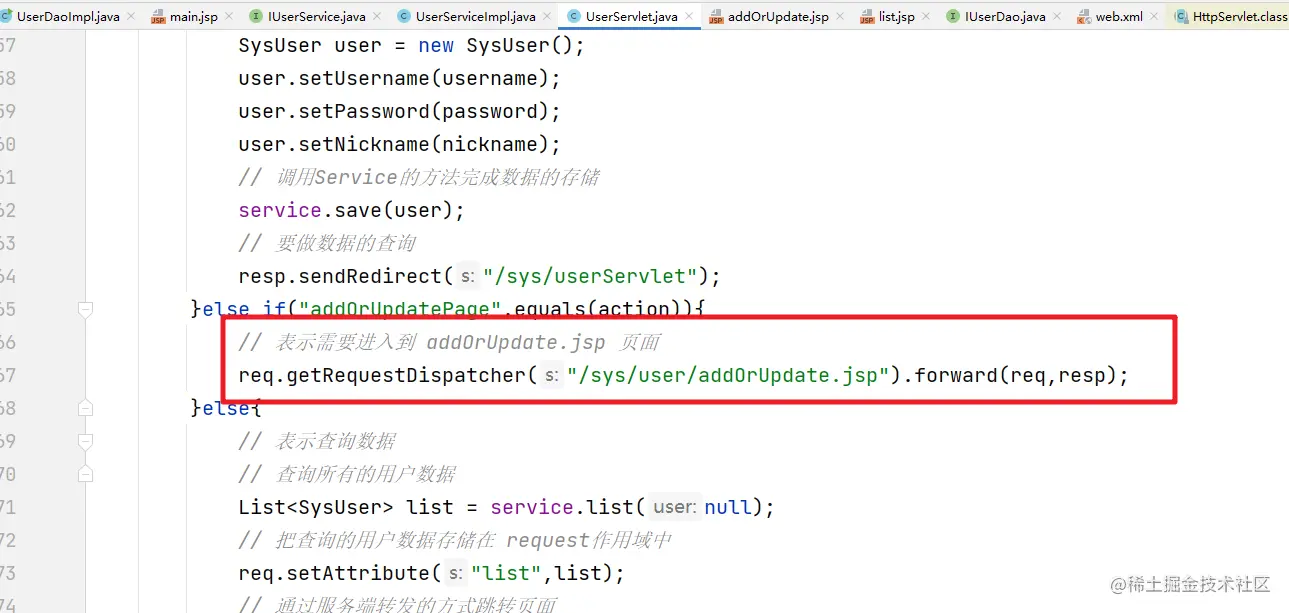The image size is (1289, 613).
Task: Click the comment about request作用域中
Action: pyautogui.click(x=455, y=540)
